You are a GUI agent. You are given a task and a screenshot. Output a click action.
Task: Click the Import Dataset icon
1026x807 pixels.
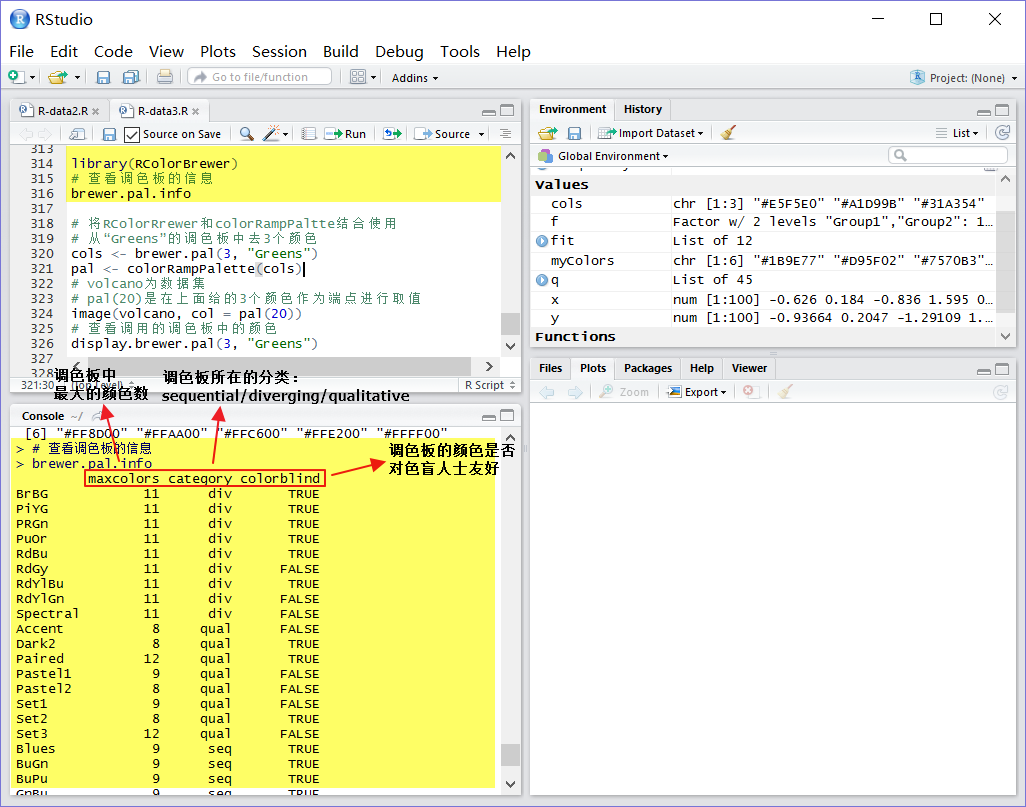650,132
